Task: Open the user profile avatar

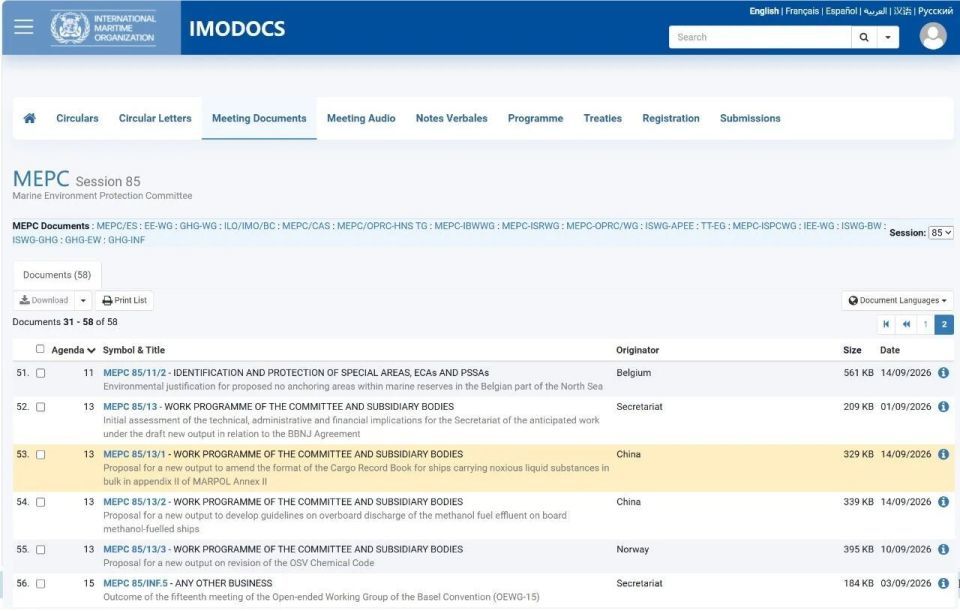Action: point(933,36)
